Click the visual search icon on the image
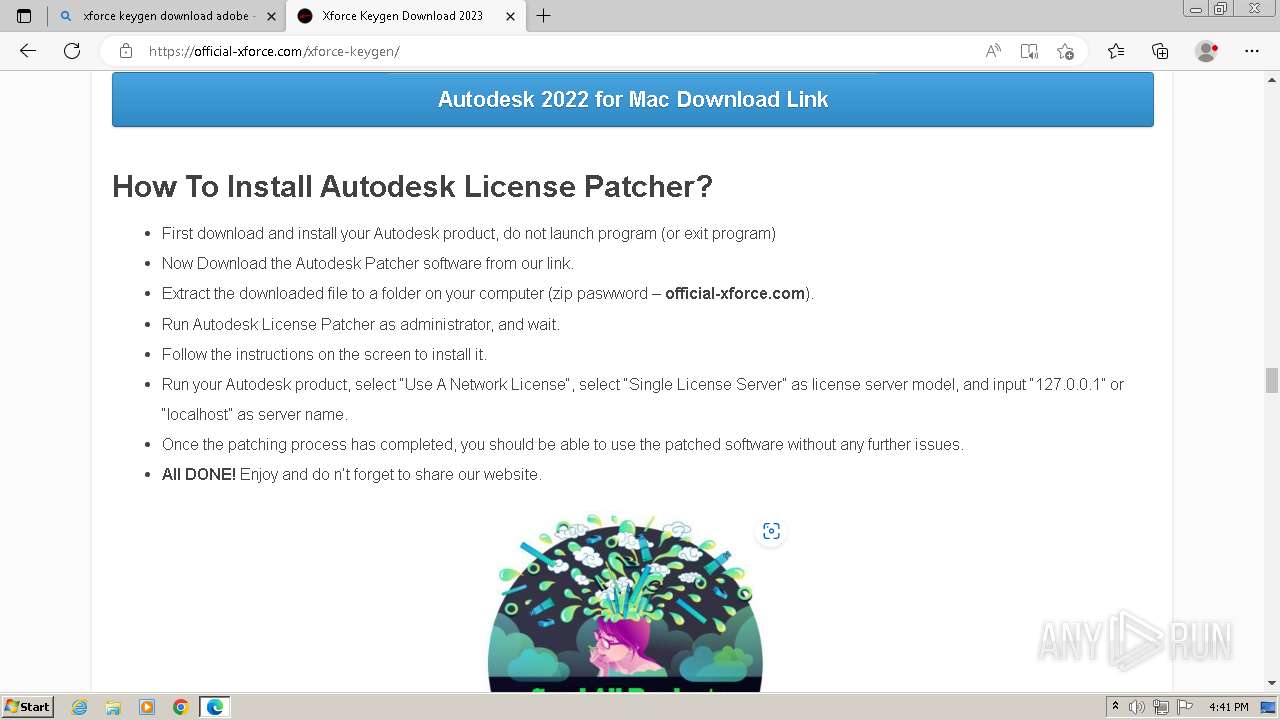Viewport: 1280px width, 720px height. coord(771,531)
